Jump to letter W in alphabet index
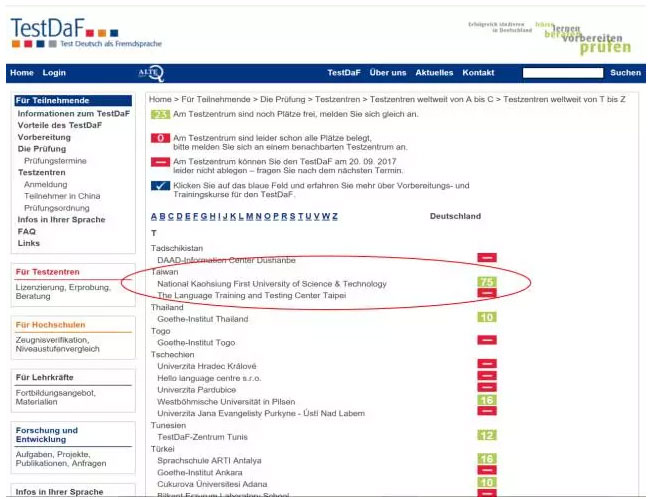Screen dimensions: 652x499 [x=326, y=216]
